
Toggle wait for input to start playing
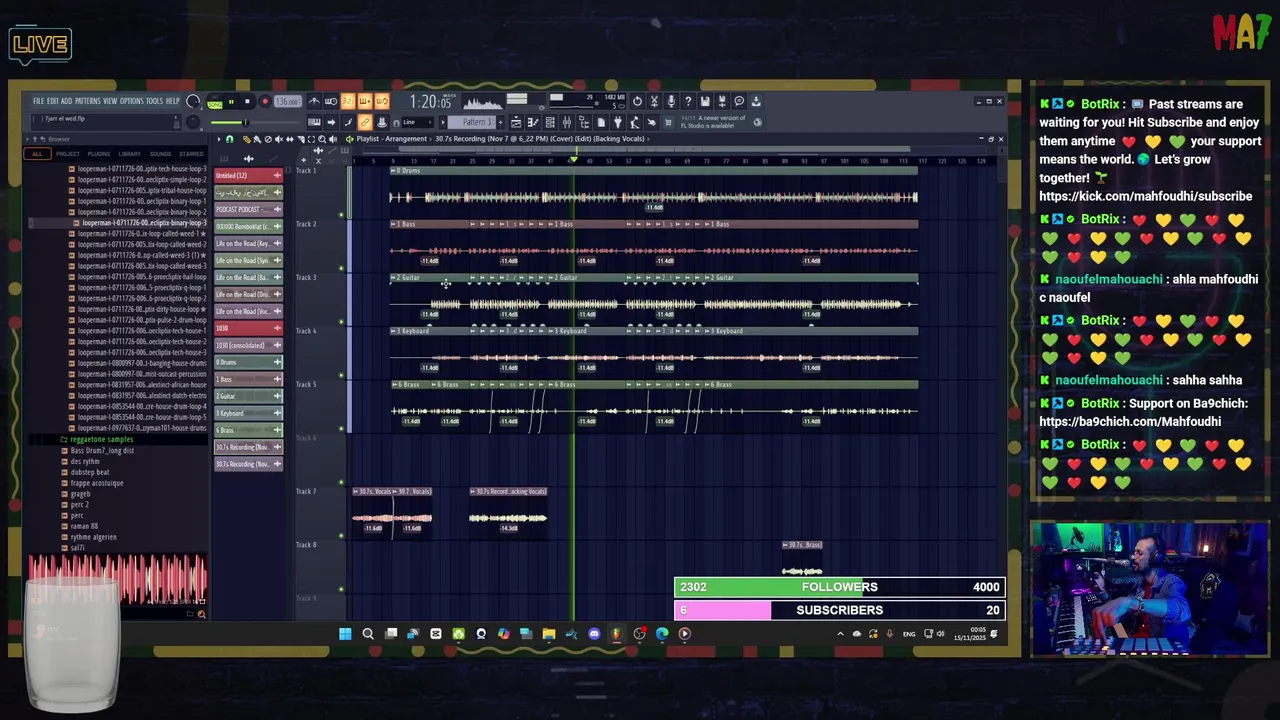[x=331, y=101]
